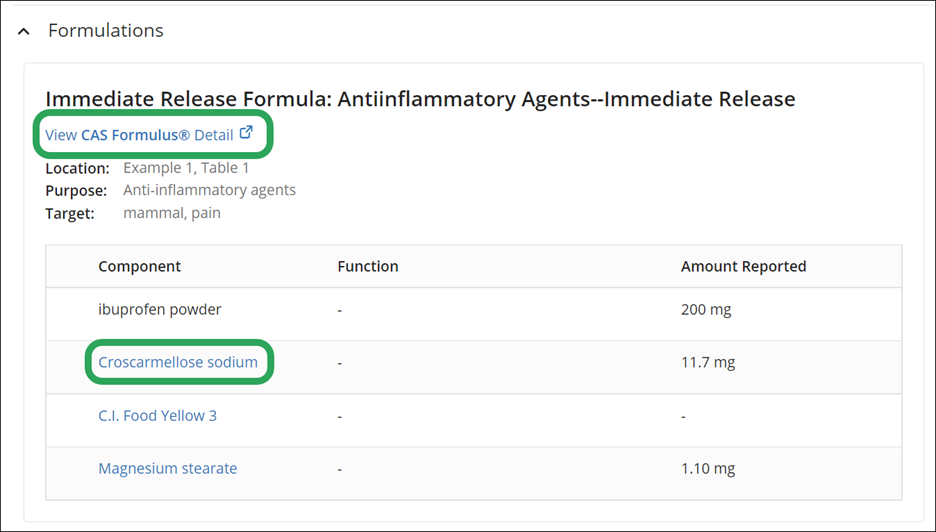This screenshot has height=532, width=936.
Task: Click the Function column header
Action: (x=368, y=266)
